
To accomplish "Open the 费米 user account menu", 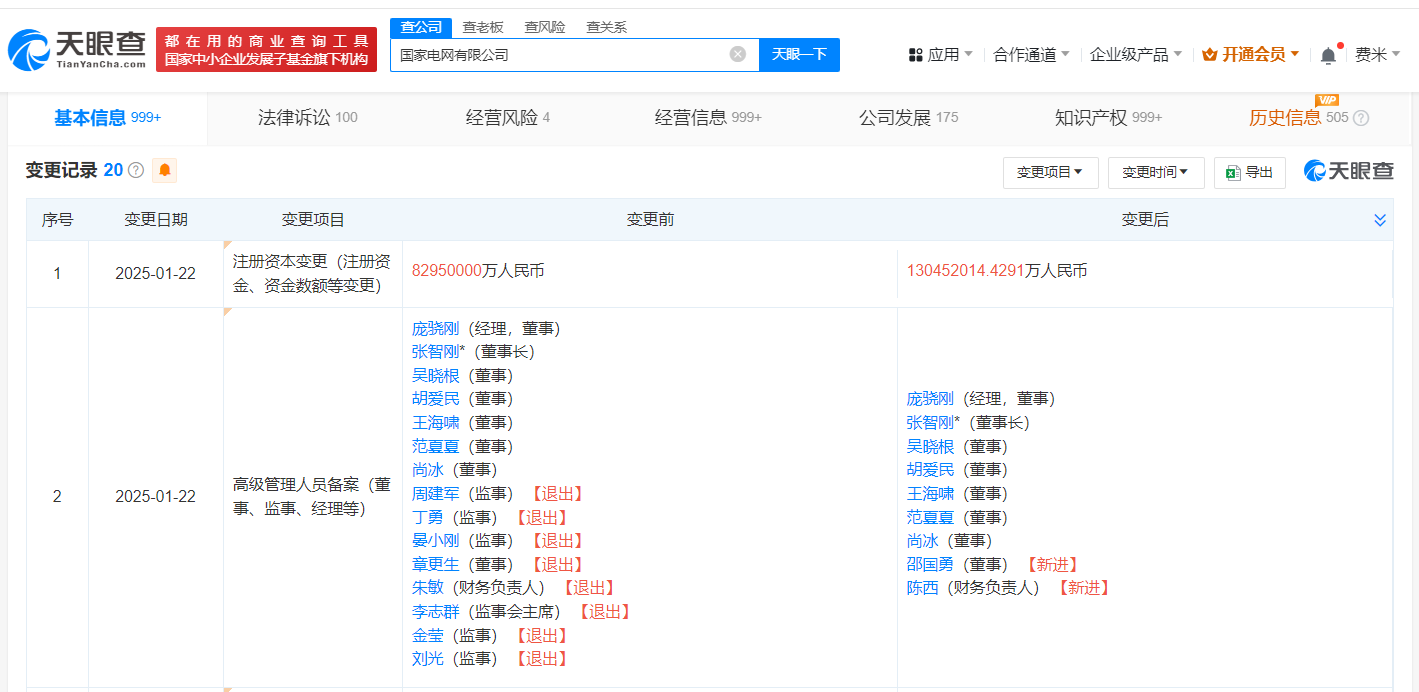I will (x=1377, y=55).
